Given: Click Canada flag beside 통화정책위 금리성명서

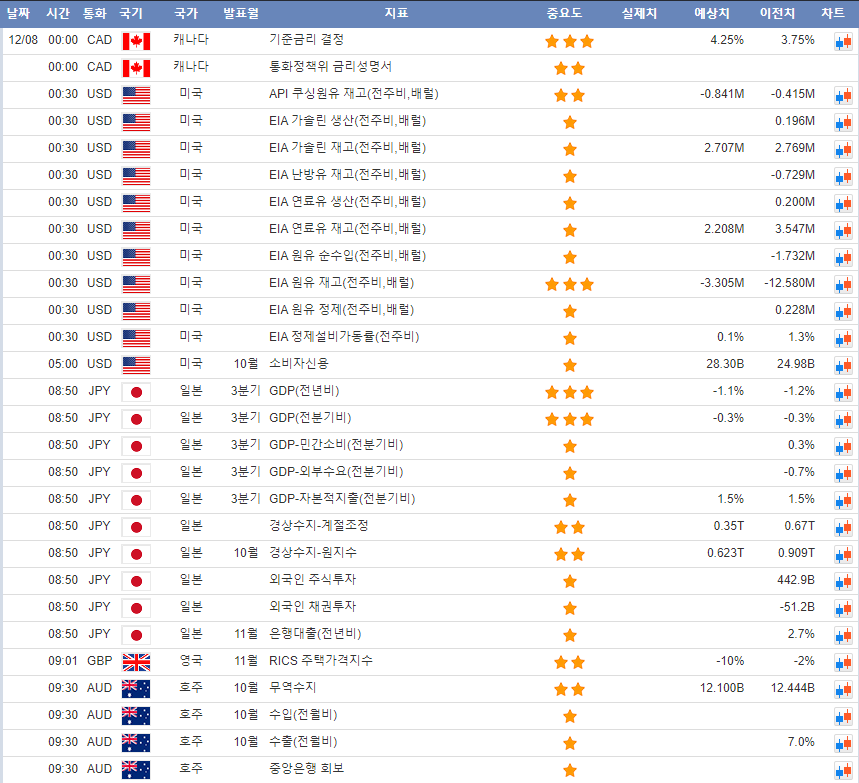Looking at the screenshot, I should point(135,68).
